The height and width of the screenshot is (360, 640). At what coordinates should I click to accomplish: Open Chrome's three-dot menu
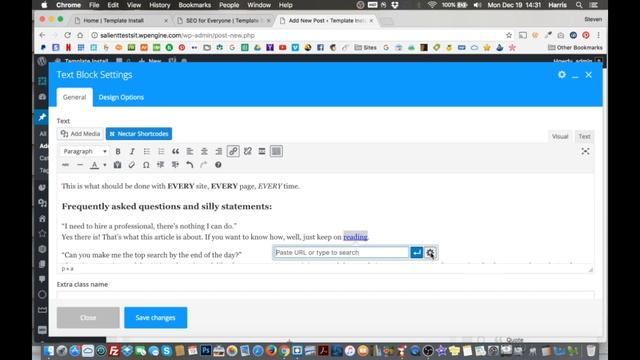click(x=598, y=36)
